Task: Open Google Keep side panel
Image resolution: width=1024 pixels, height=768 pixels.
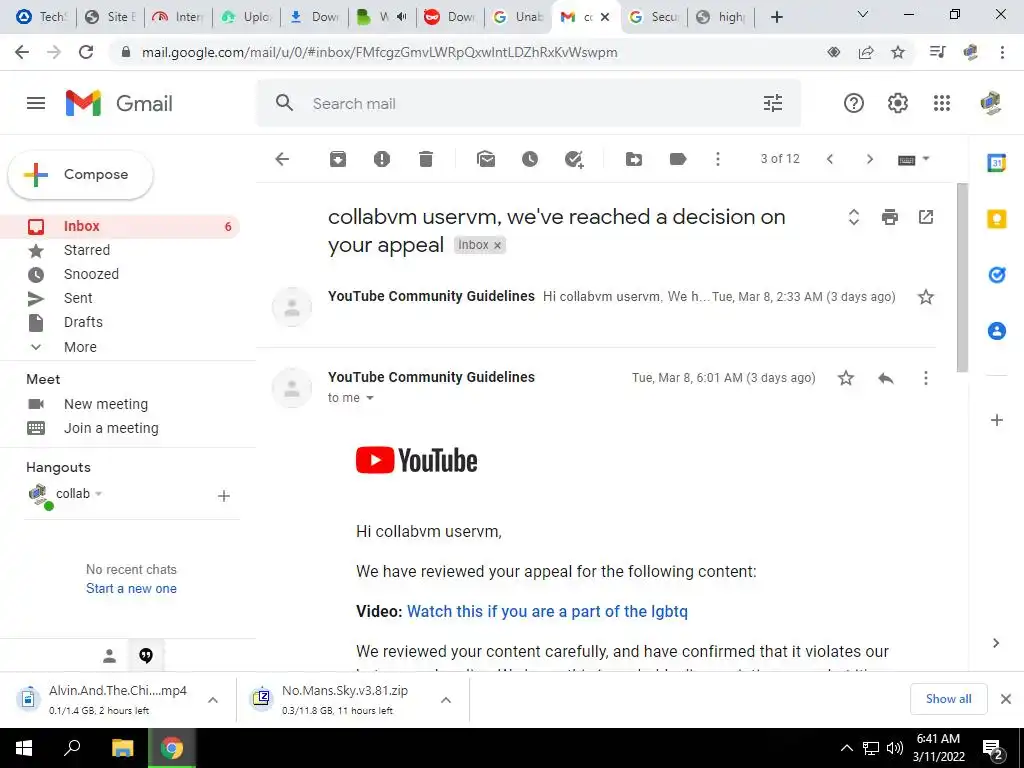Action: [997, 219]
